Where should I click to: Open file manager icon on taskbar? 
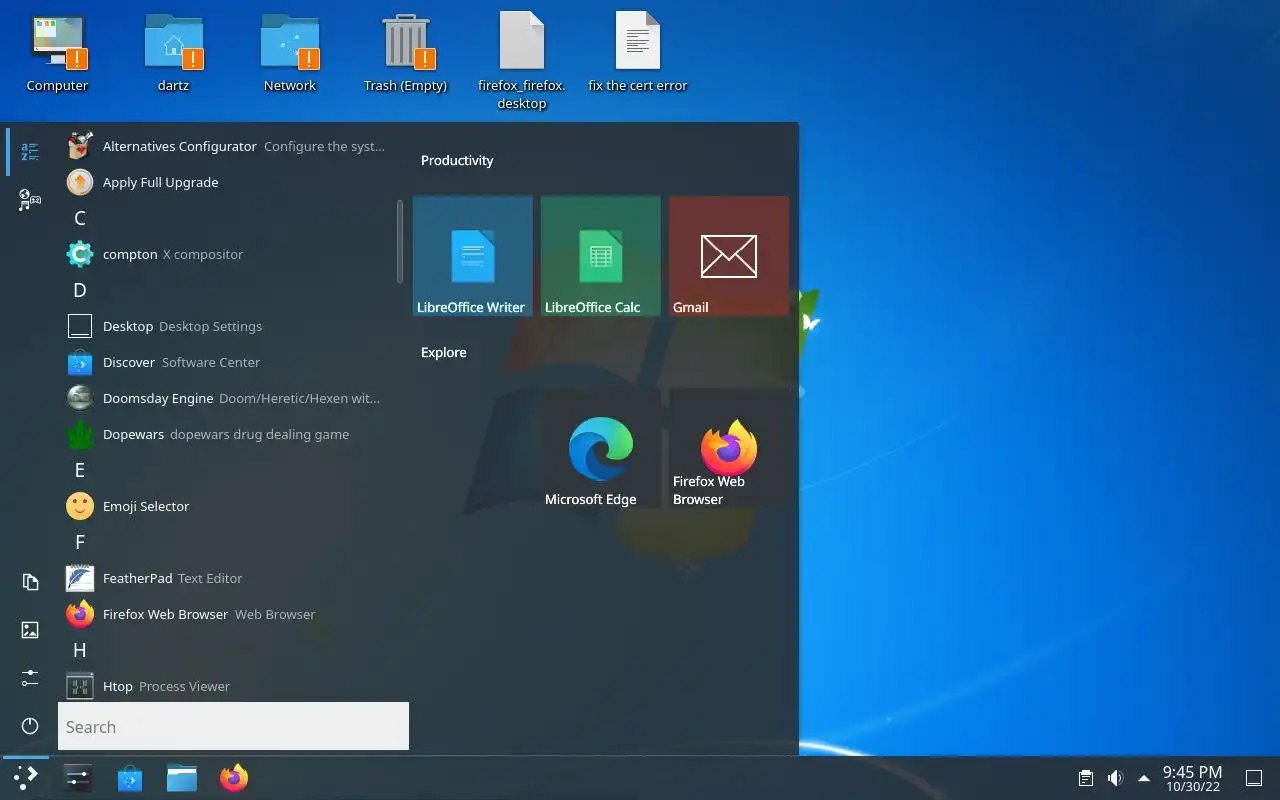coord(182,778)
